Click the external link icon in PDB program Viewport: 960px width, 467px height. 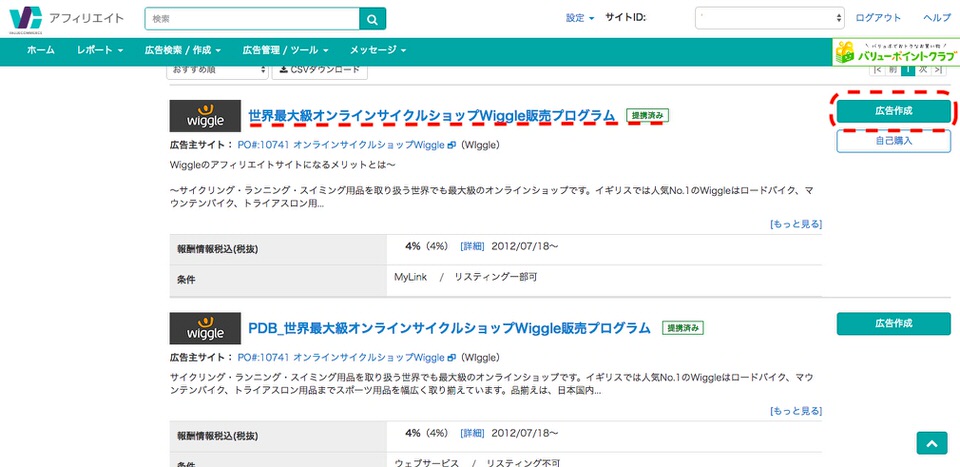pos(452,357)
